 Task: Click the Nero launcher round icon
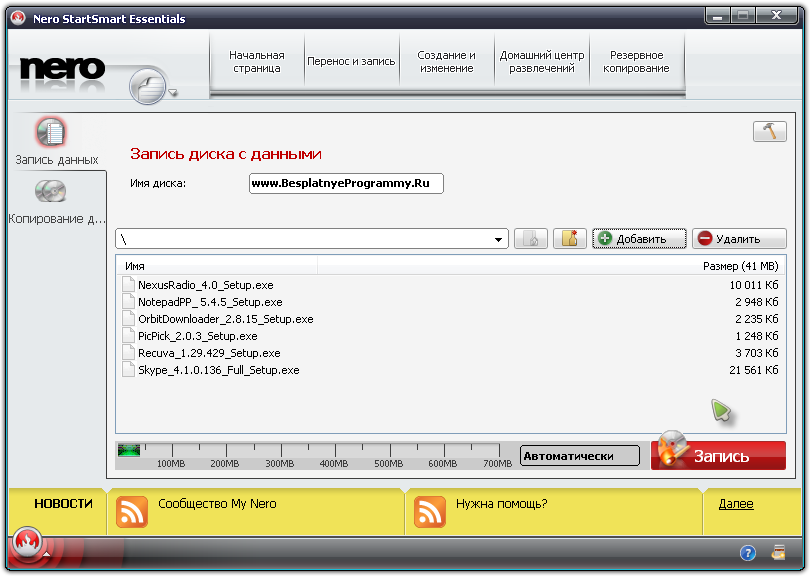[148, 86]
